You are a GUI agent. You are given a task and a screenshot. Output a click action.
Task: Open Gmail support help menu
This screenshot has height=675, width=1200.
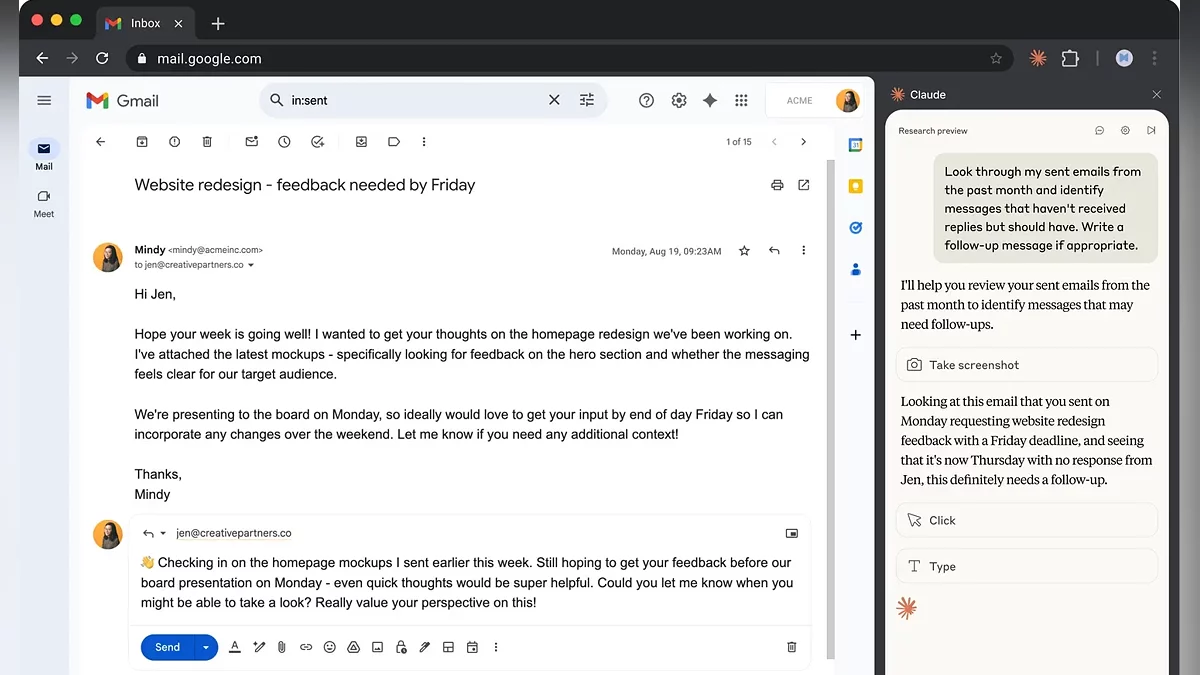point(646,100)
